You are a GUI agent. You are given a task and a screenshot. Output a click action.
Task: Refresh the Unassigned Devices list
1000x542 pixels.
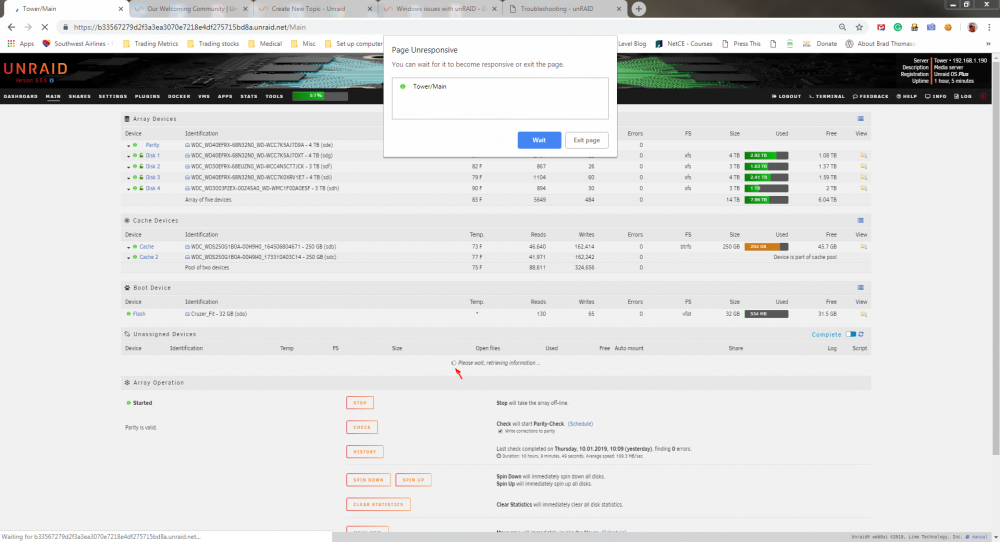(861, 334)
